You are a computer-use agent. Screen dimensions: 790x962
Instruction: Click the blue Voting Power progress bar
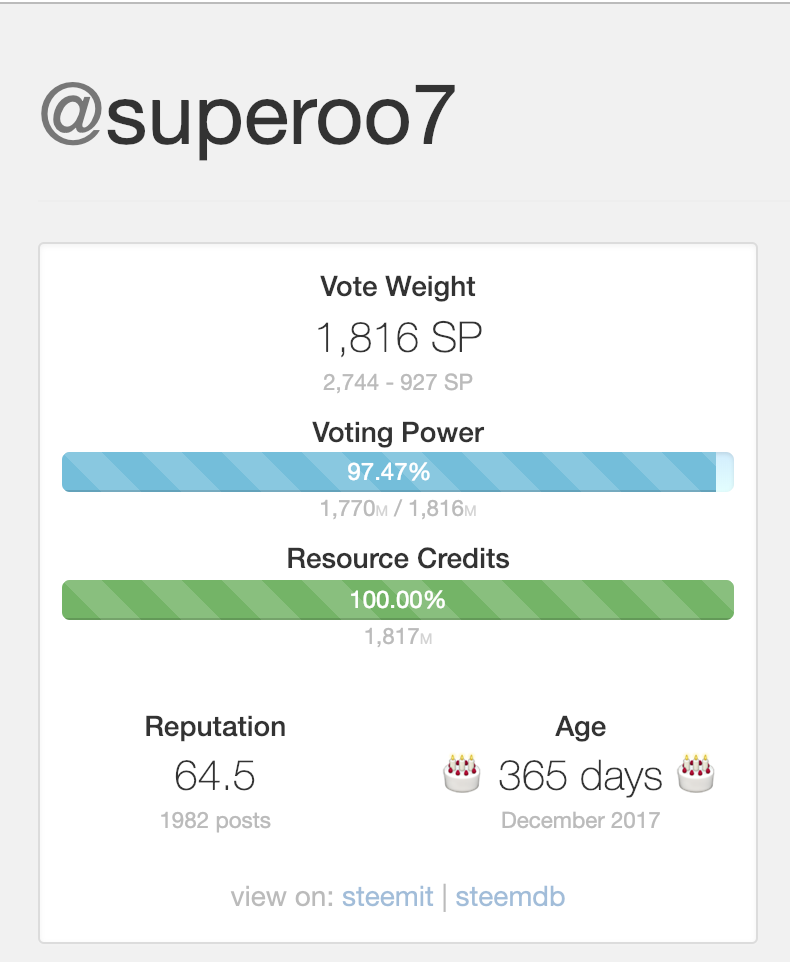tap(397, 471)
